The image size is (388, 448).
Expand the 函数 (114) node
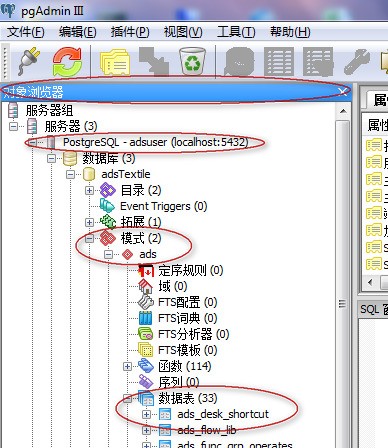point(127,366)
